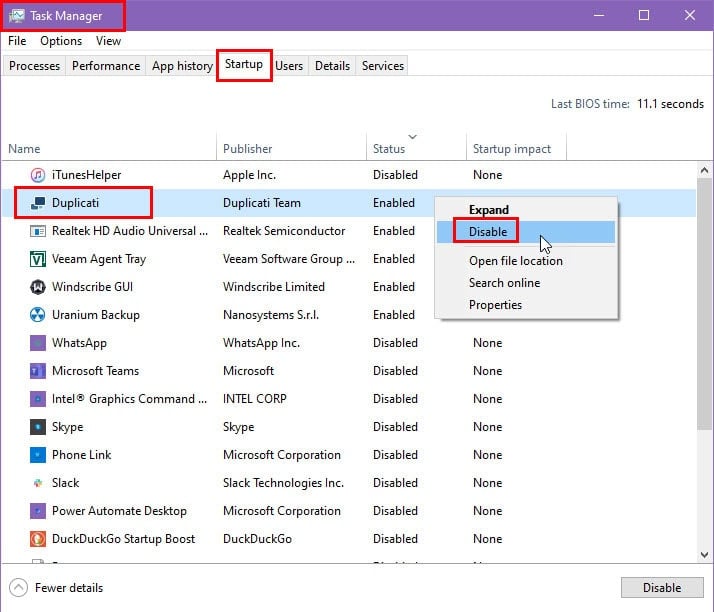Click the Disable button at bottom right

click(662, 587)
